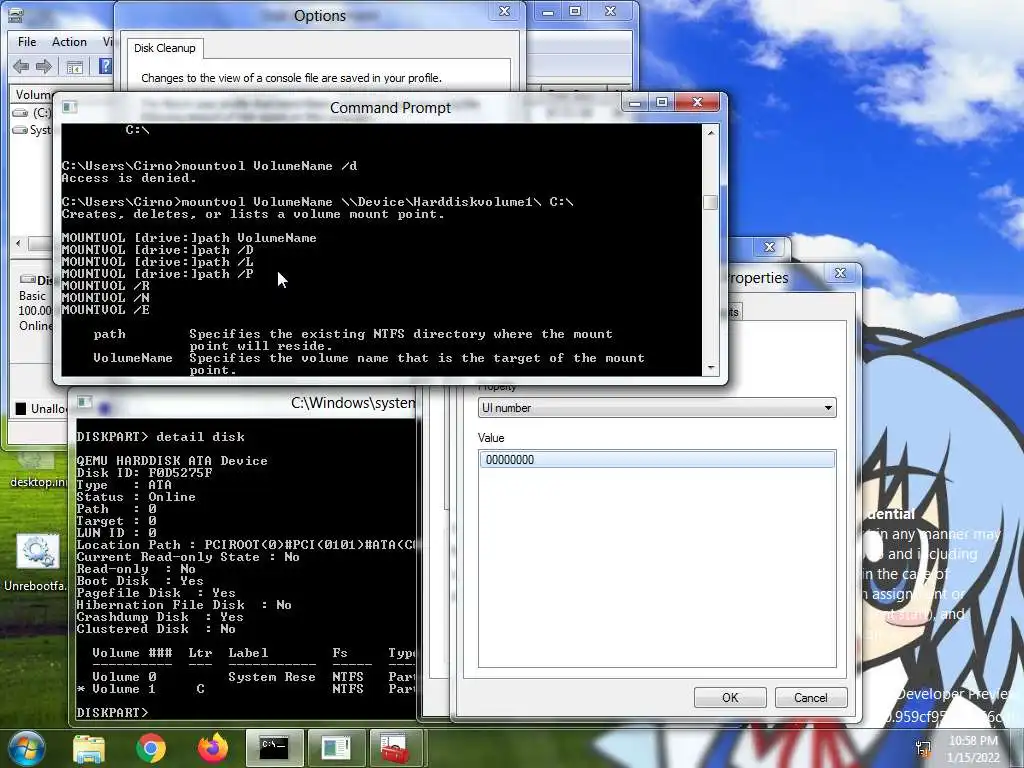The image size is (1024, 768).
Task: Select the Unrebootfa desktop gear icon
Action: pos(38,552)
